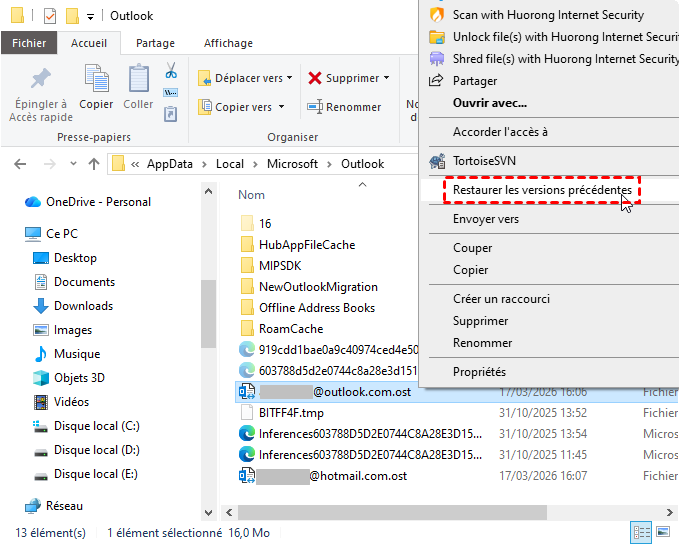The height and width of the screenshot is (545, 679).
Task: Open the Supprimer dropdown arrow
Action: coord(386,78)
